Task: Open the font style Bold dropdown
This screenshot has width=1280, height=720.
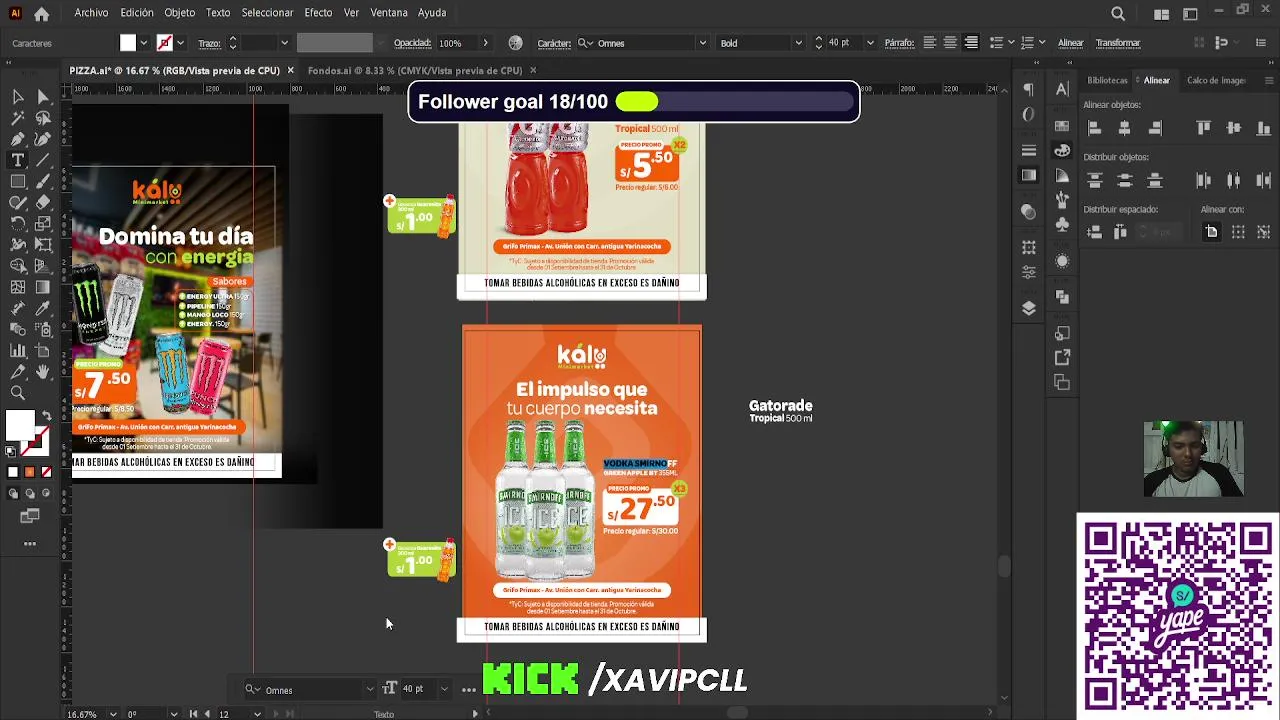Action: (798, 43)
